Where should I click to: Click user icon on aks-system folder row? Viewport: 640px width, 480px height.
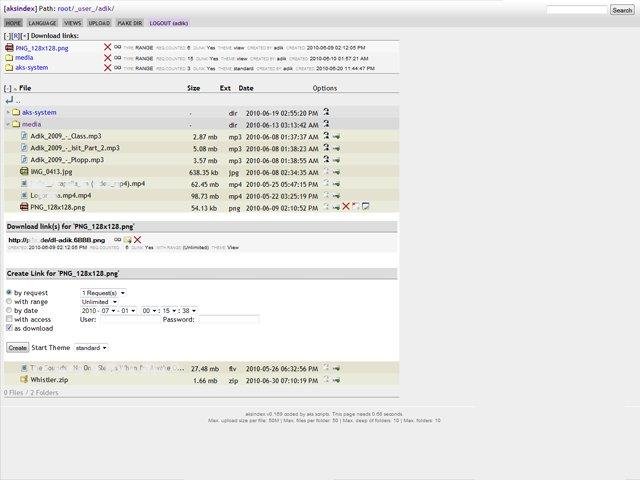(x=326, y=112)
